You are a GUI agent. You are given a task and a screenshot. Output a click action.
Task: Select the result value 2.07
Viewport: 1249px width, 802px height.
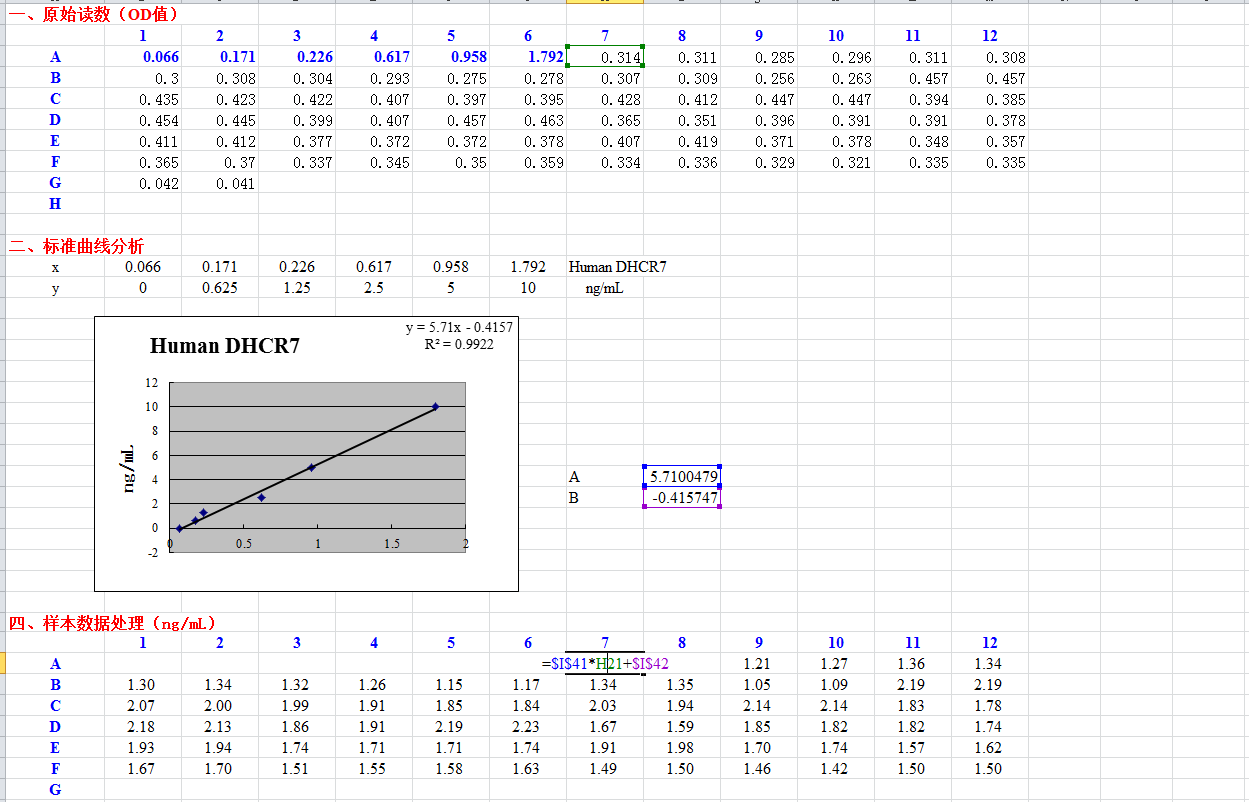click(x=142, y=706)
